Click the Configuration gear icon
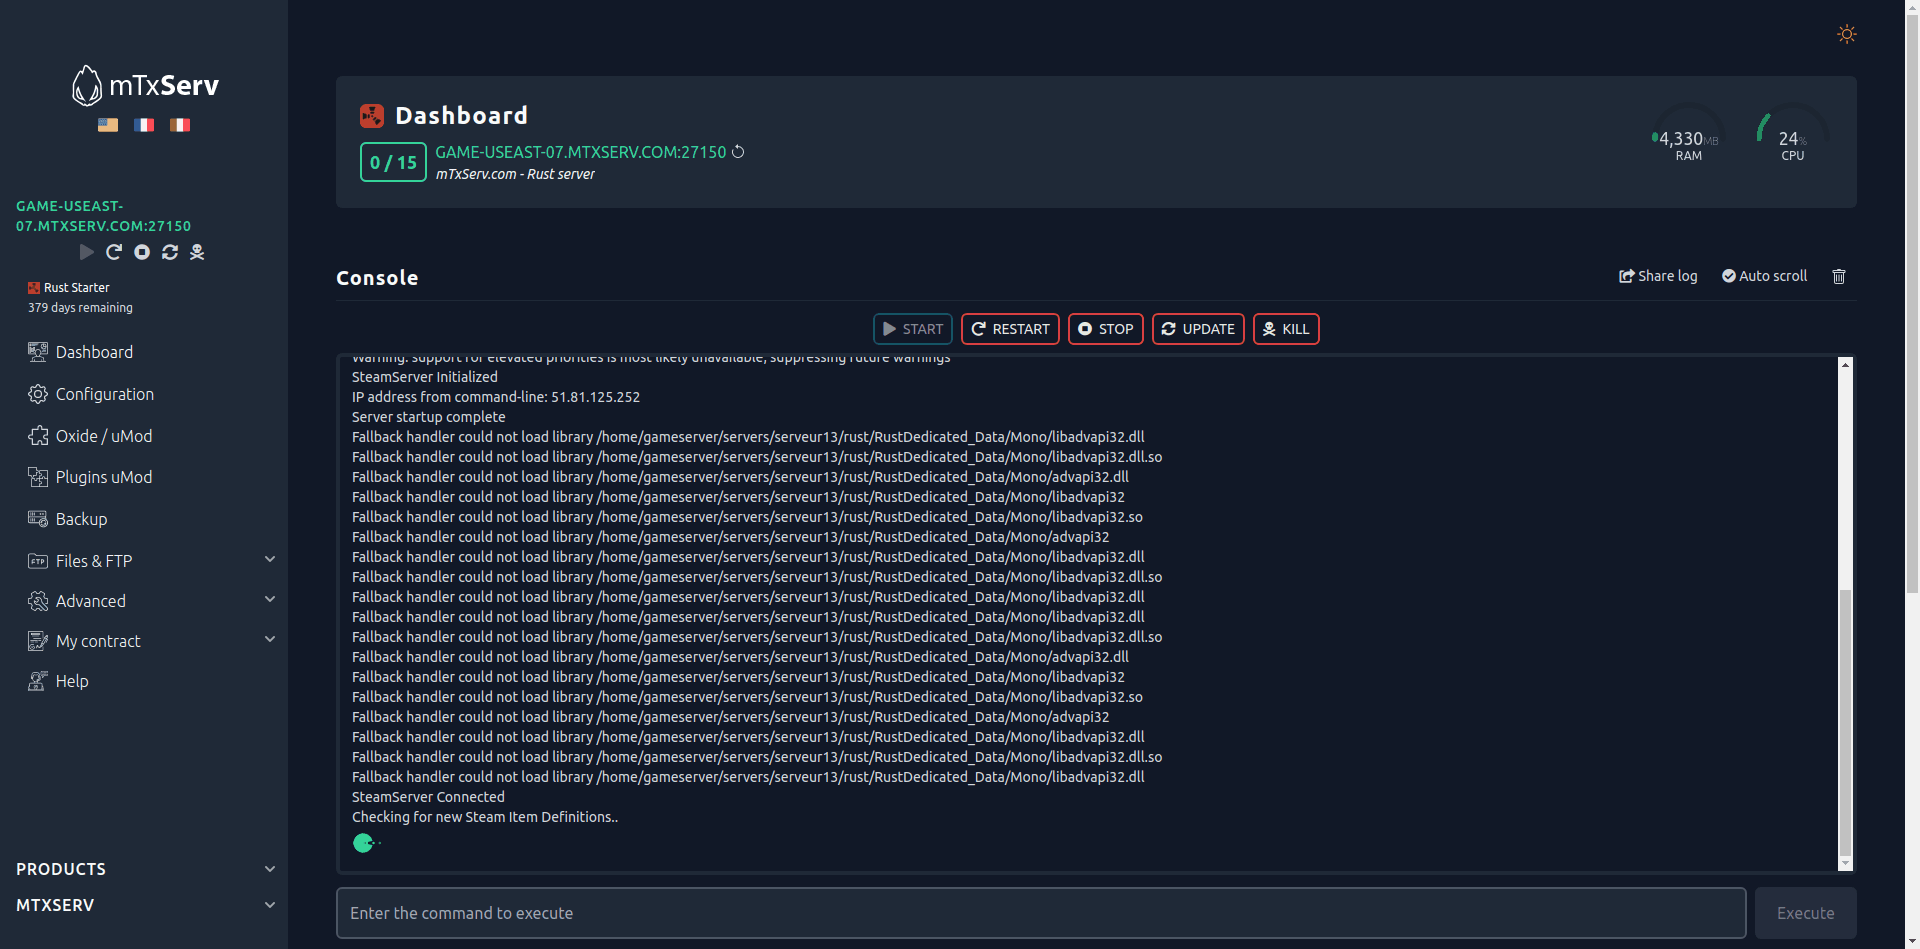The height and width of the screenshot is (949, 1920). click(x=38, y=394)
